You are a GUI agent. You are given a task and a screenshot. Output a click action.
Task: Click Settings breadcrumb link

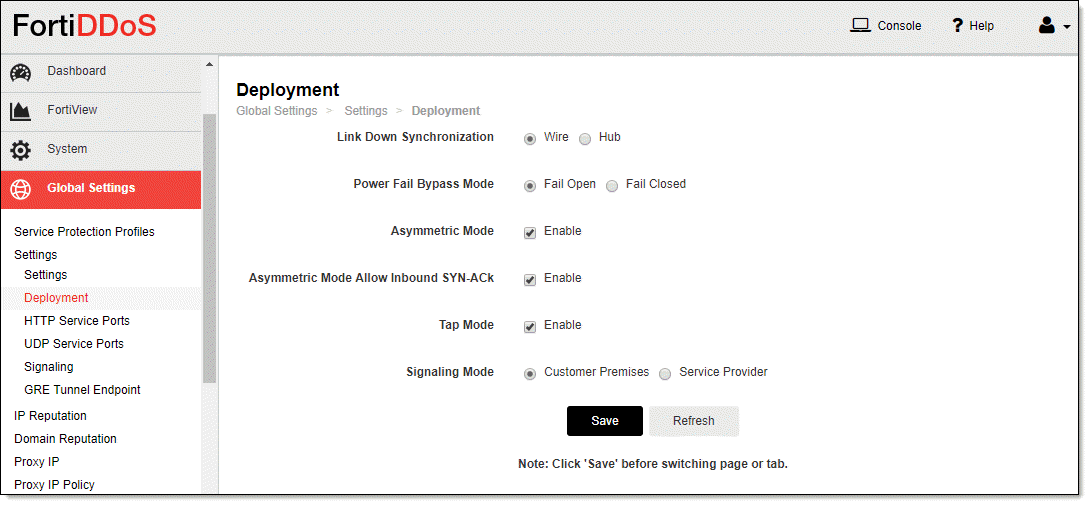click(366, 110)
